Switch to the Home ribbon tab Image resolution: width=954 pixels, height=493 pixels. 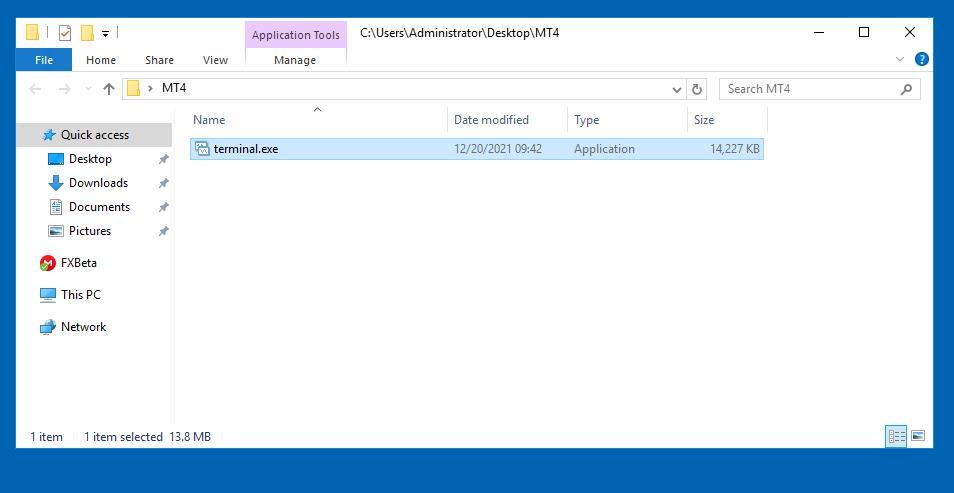100,60
